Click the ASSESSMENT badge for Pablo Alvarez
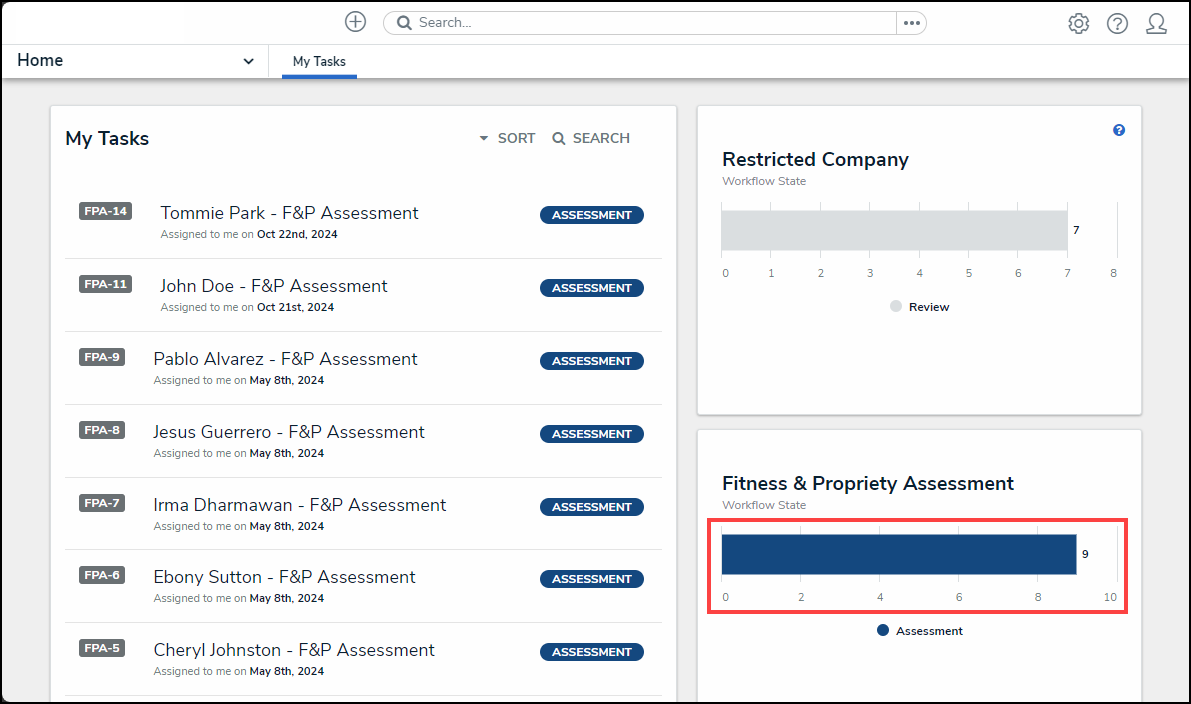Viewport: 1191px width, 704px height. [x=592, y=361]
